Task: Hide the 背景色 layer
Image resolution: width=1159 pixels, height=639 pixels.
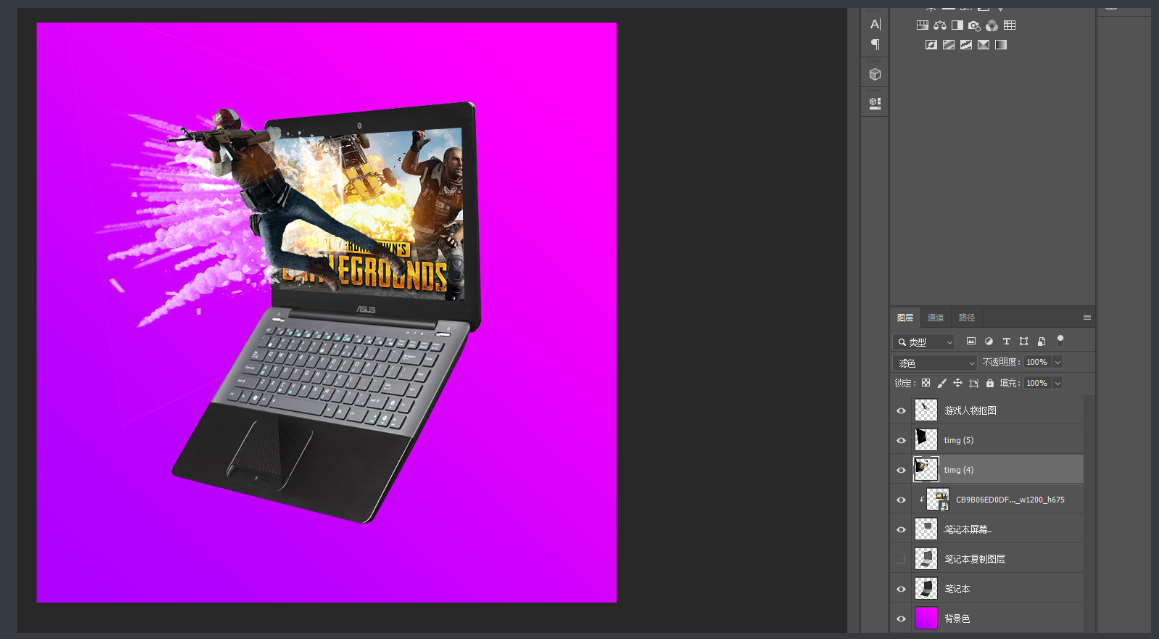Action: [x=901, y=618]
